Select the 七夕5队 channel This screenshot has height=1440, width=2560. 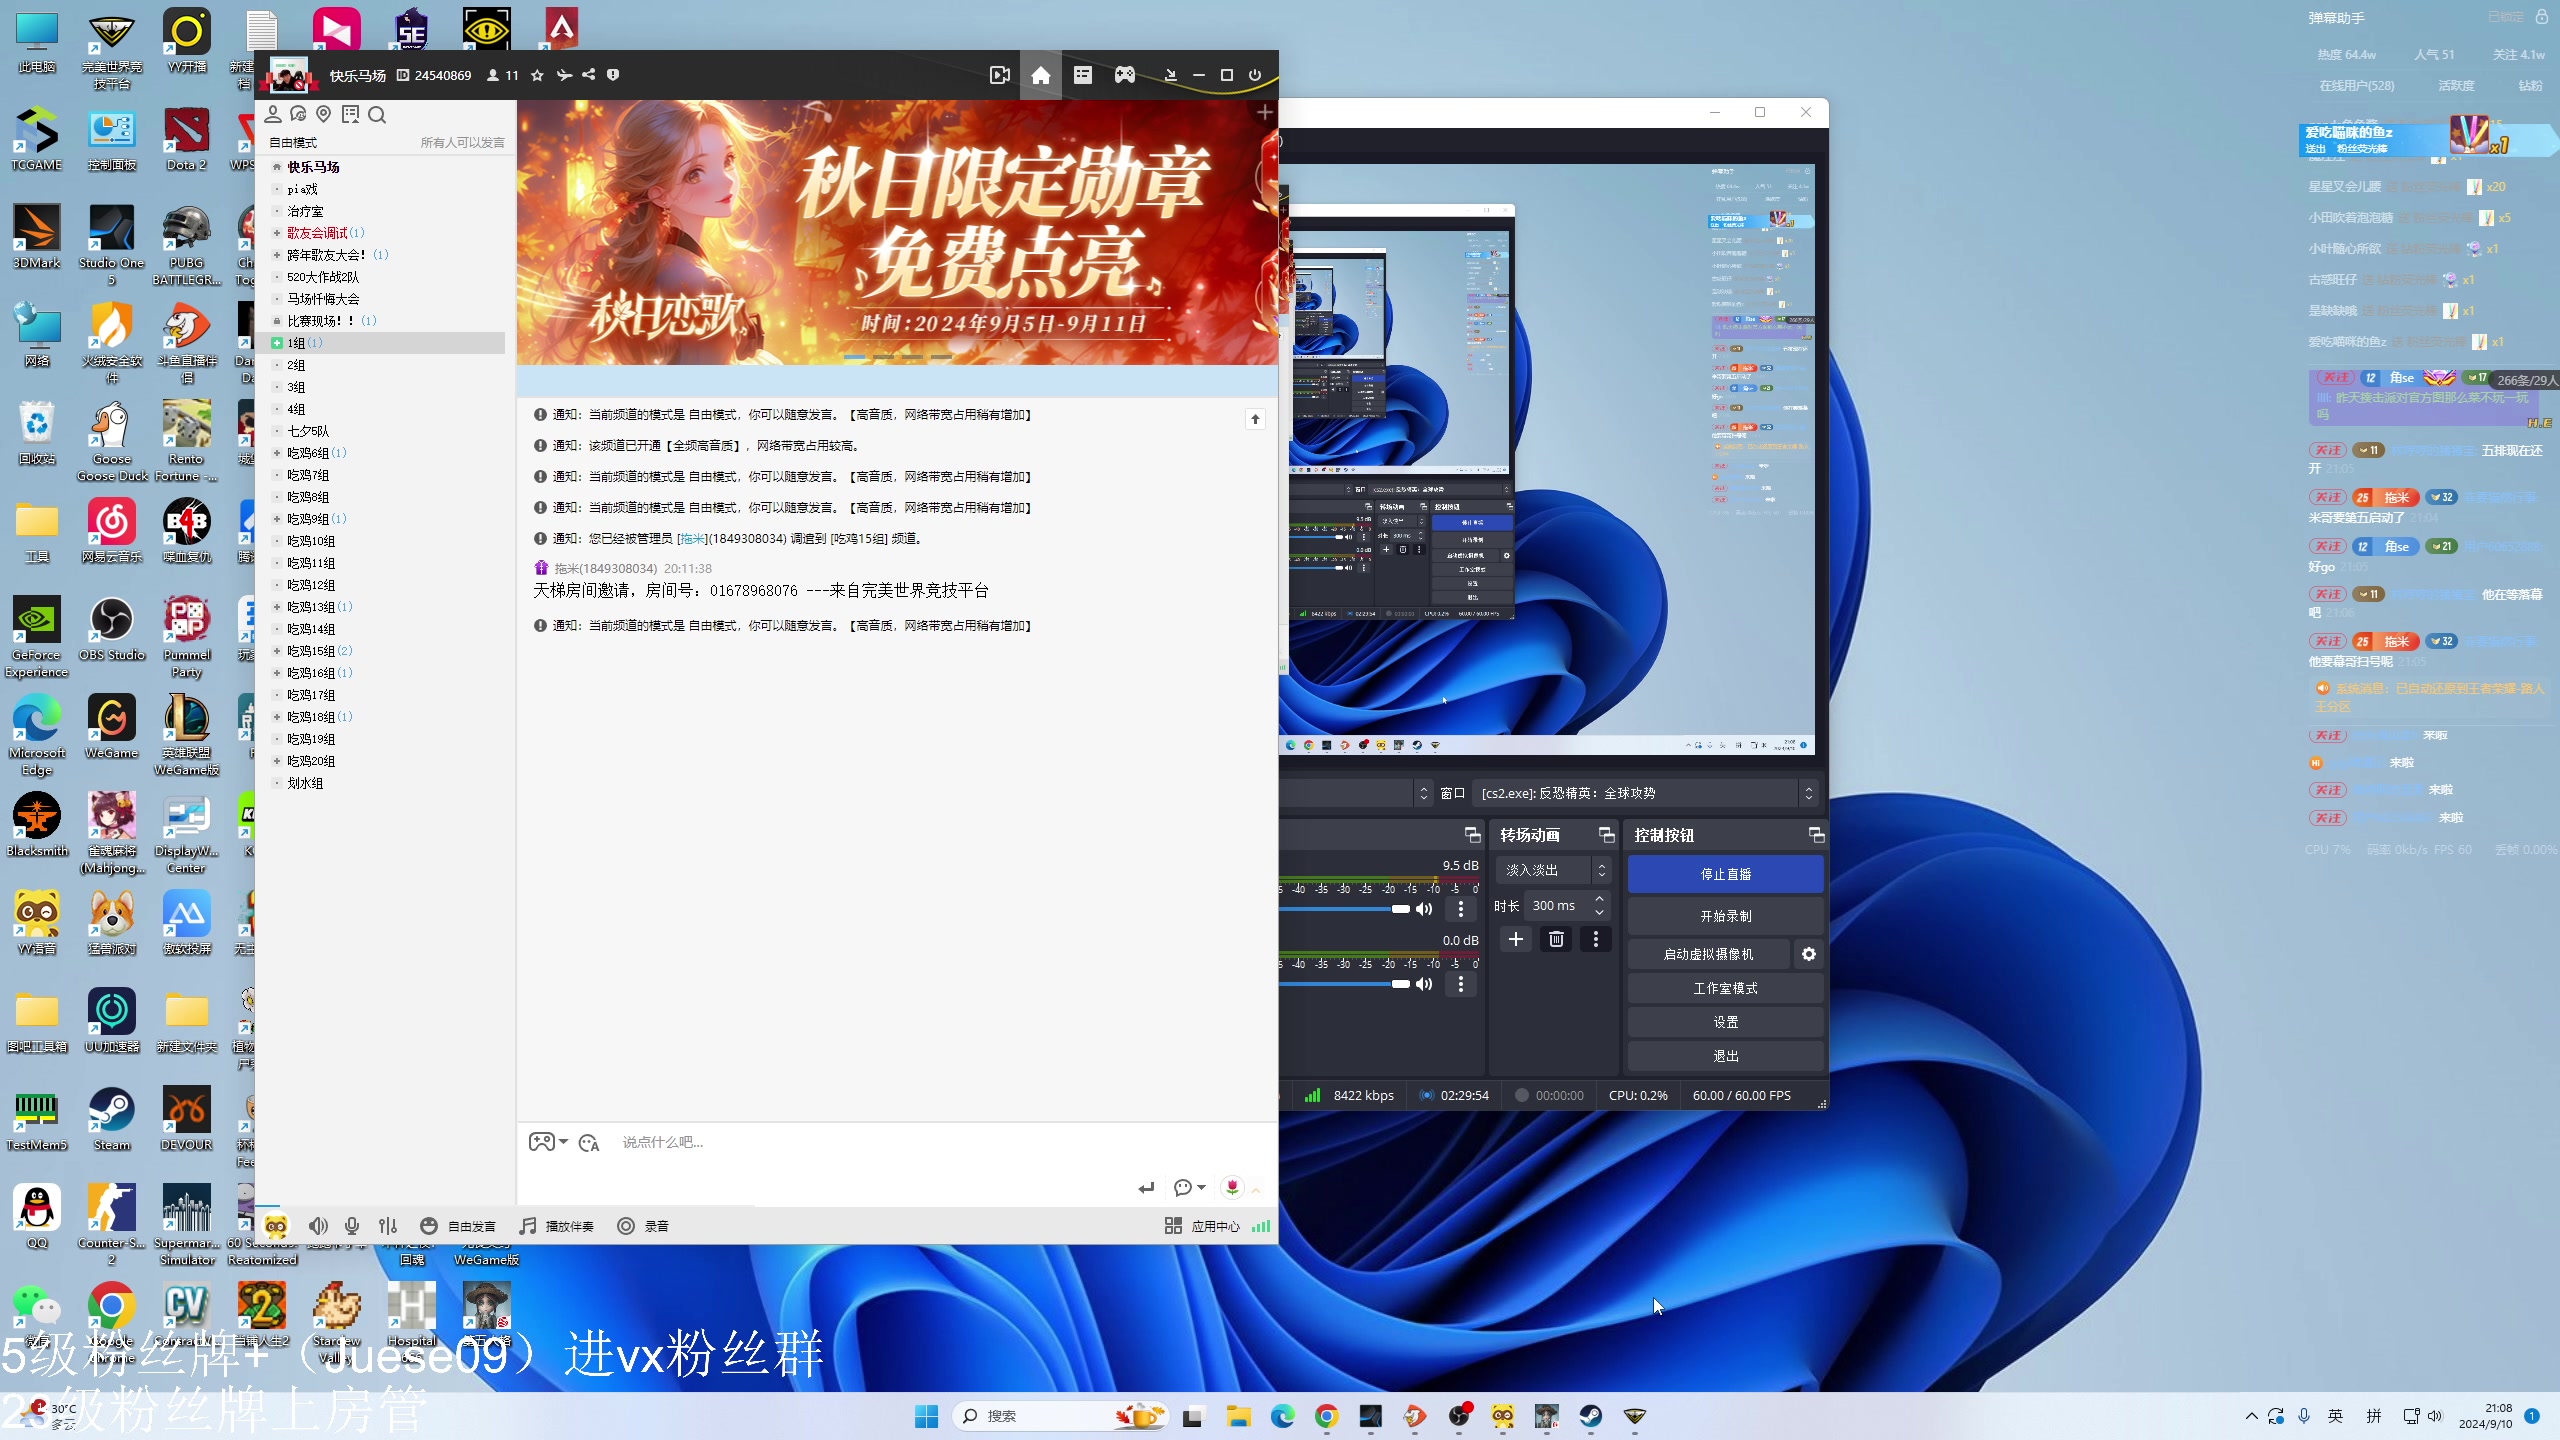pos(308,431)
